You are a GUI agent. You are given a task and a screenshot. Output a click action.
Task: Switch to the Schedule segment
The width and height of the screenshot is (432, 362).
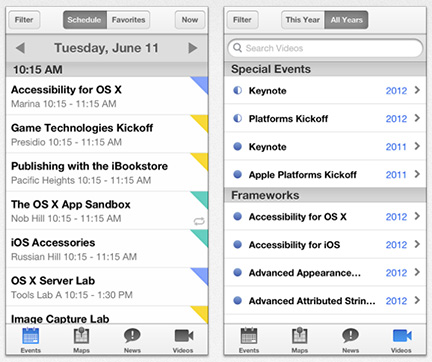(x=85, y=20)
